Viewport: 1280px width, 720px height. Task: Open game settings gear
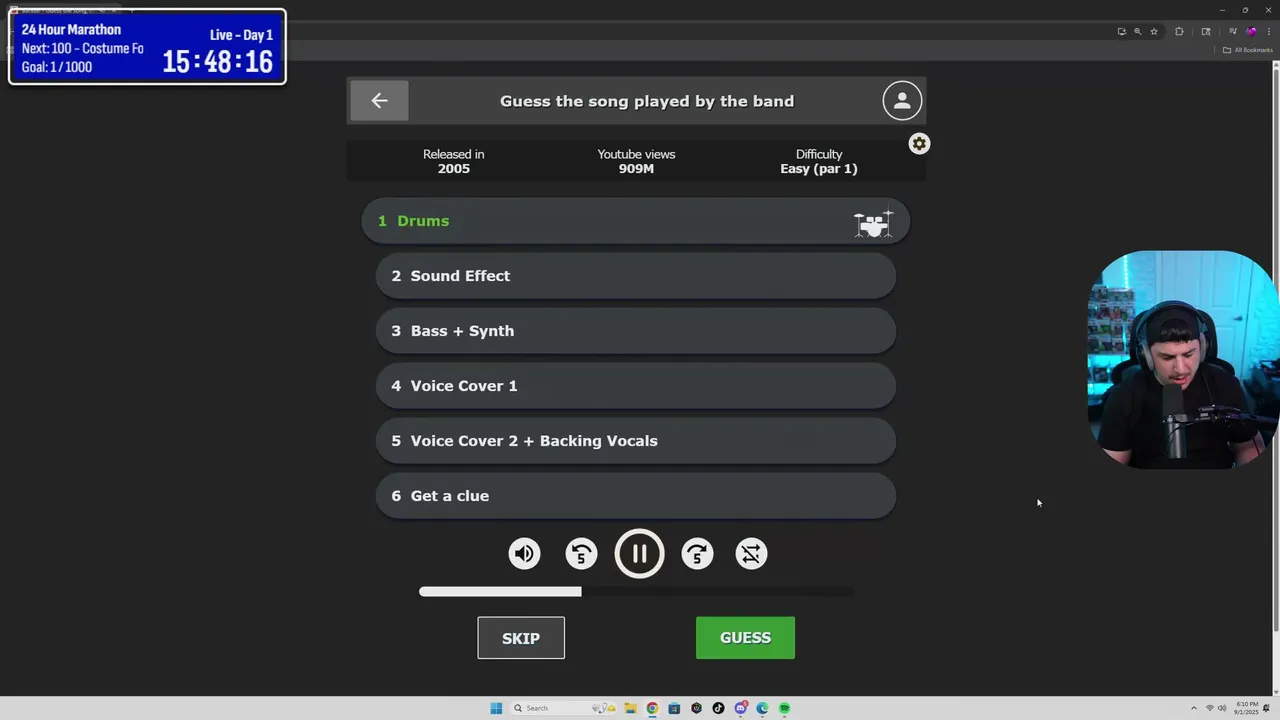tap(919, 144)
